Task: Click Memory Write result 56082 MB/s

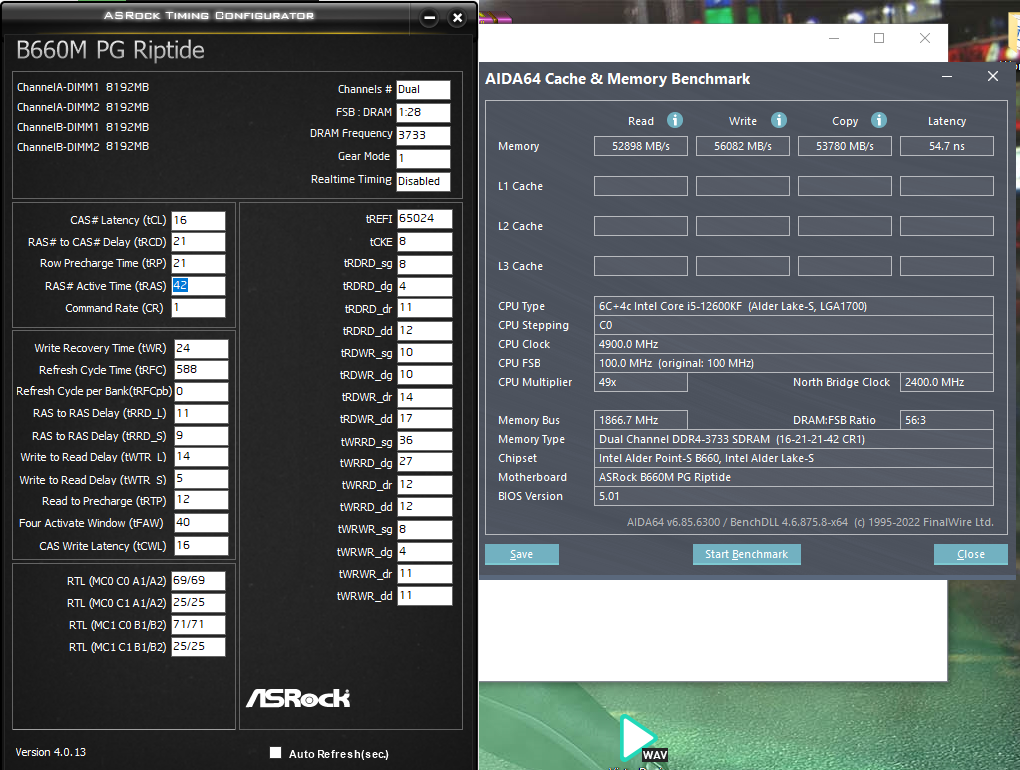Action: [x=743, y=146]
